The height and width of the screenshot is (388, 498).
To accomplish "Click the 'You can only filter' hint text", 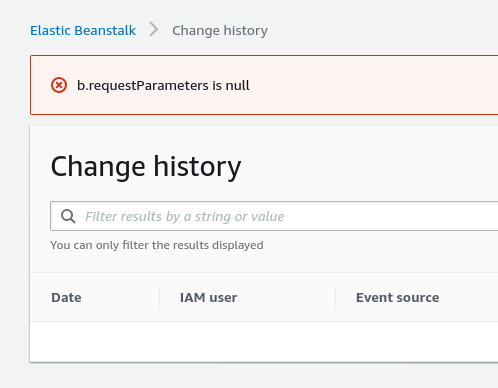I will [157, 245].
